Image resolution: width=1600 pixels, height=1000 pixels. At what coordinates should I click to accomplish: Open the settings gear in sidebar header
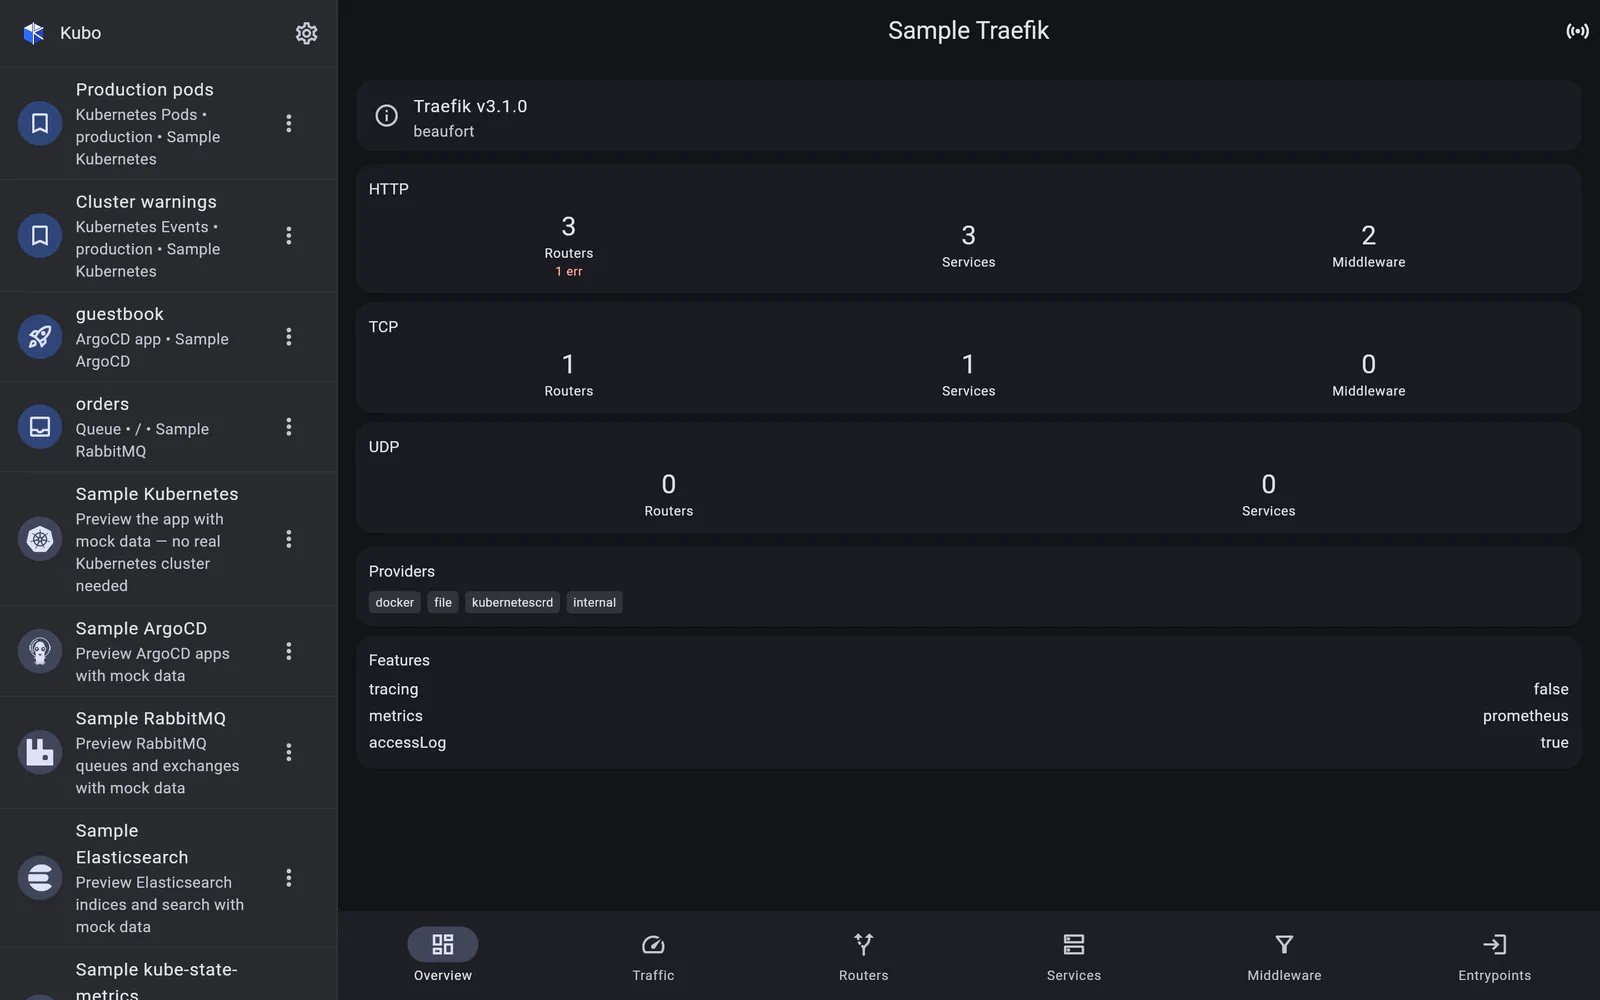tap(306, 33)
